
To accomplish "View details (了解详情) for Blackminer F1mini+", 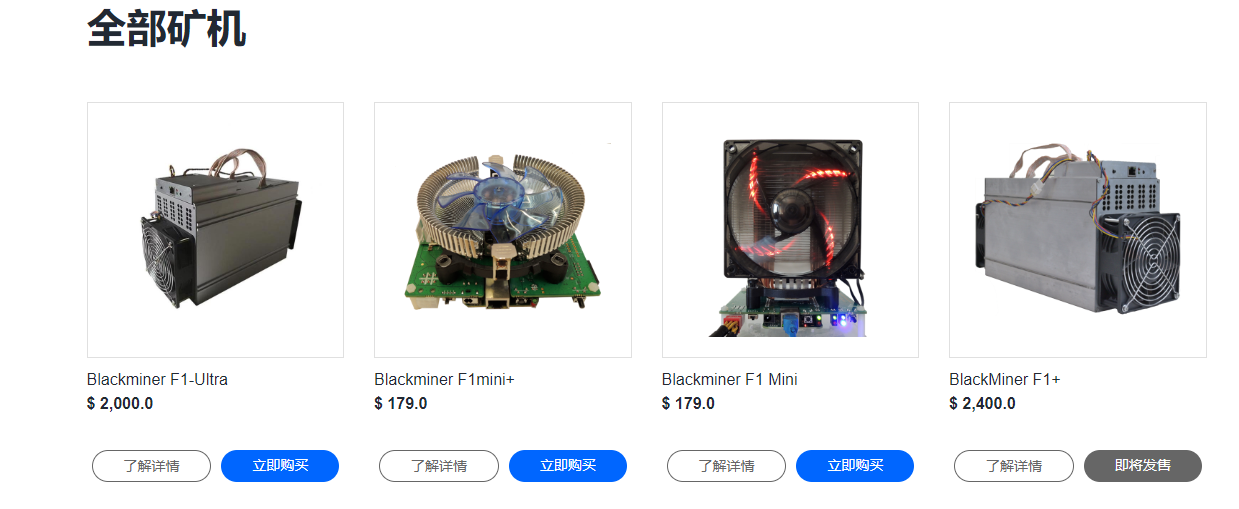I will click(x=439, y=466).
